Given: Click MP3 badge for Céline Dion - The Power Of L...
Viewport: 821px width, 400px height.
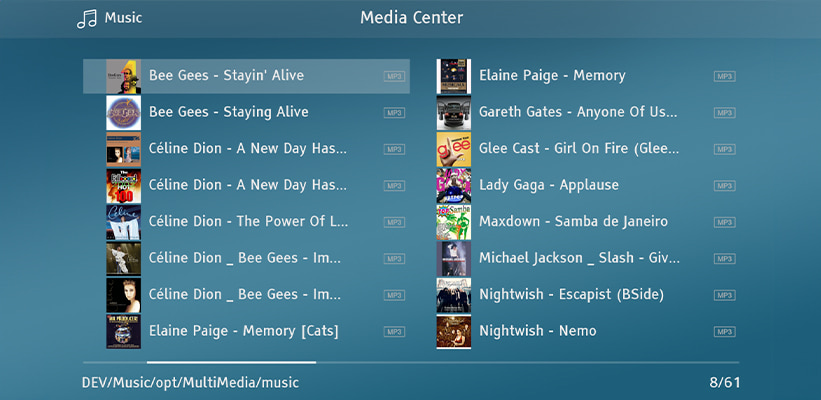Looking at the screenshot, I should click(394, 222).
